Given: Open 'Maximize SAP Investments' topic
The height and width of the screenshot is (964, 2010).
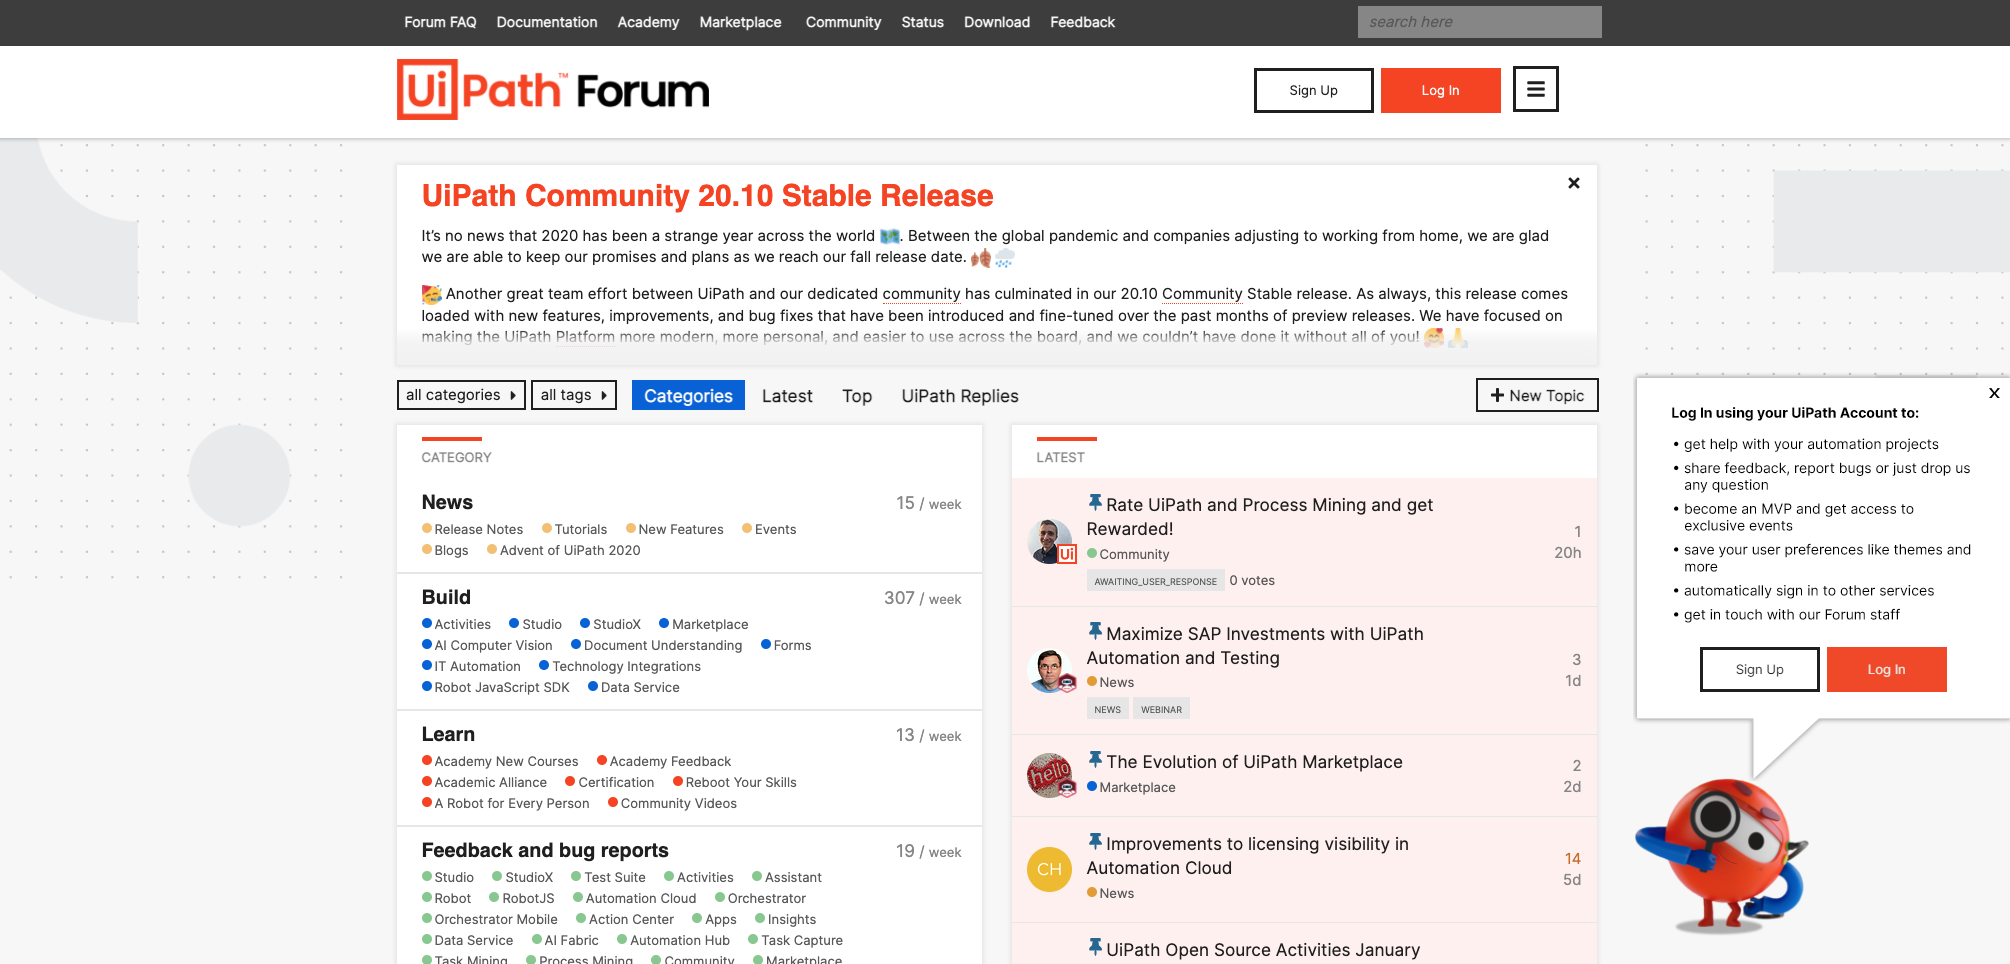Looking at the screenshot, I should [x=1255, y=645].
